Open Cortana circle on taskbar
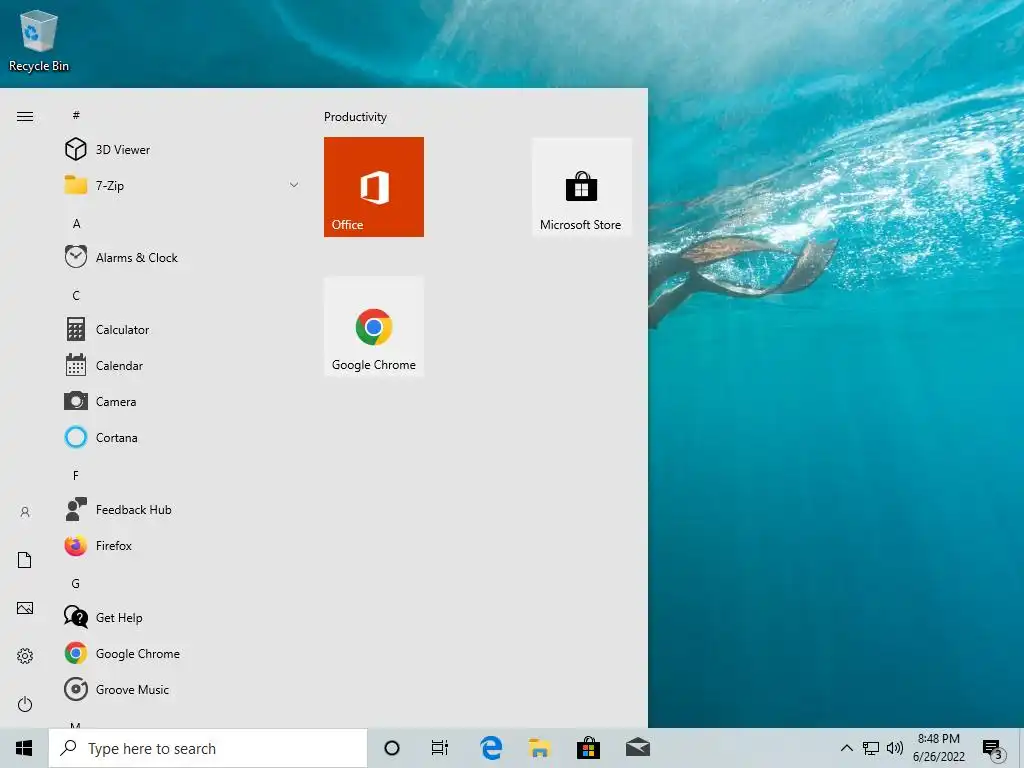Image resolution: width=1024 pixels, height=768 pixels. (x=392, y=748)
